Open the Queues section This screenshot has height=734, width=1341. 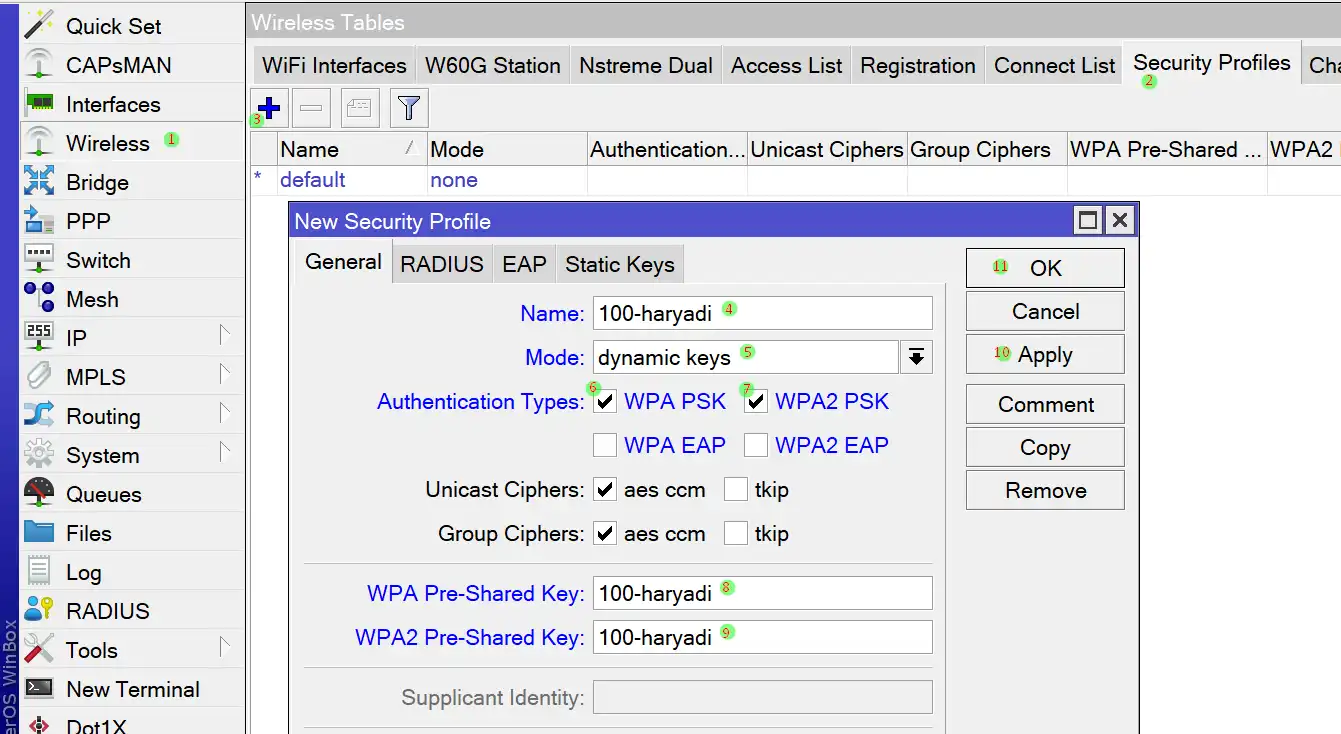pos(103,494)
